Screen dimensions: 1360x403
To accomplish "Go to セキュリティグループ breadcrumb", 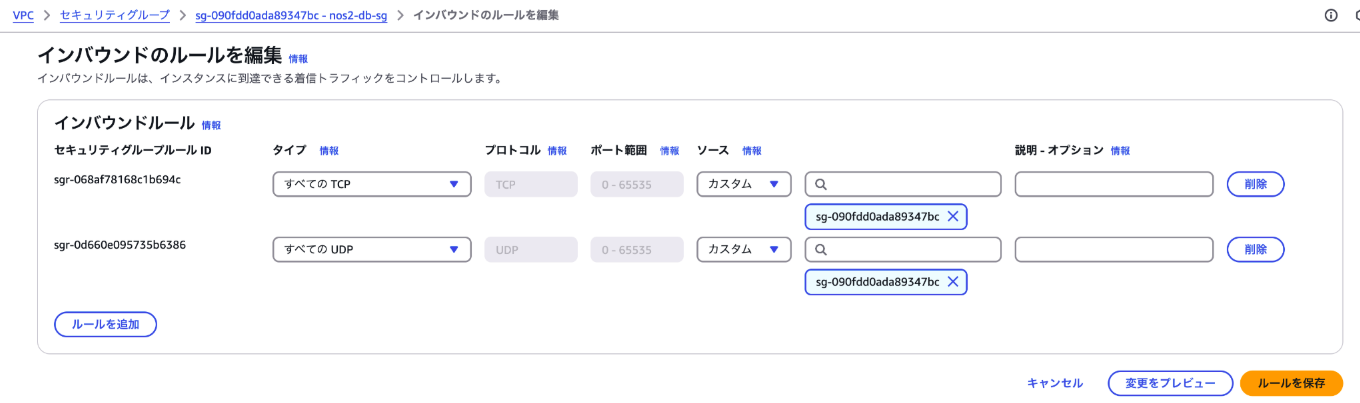I will [115, 15].
